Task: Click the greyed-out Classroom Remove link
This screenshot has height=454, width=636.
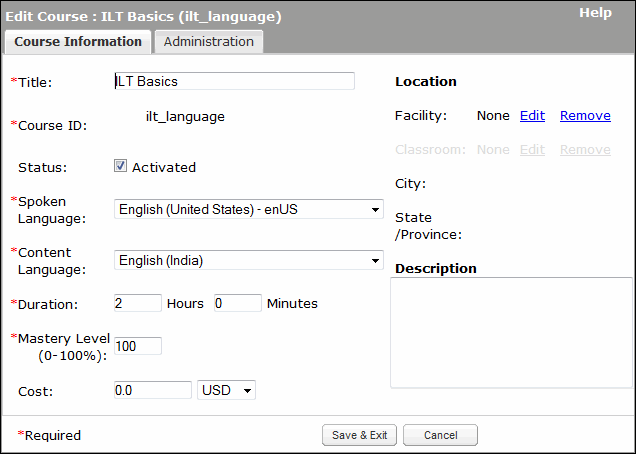Action: pyautogui.click(x=585, y=150)
